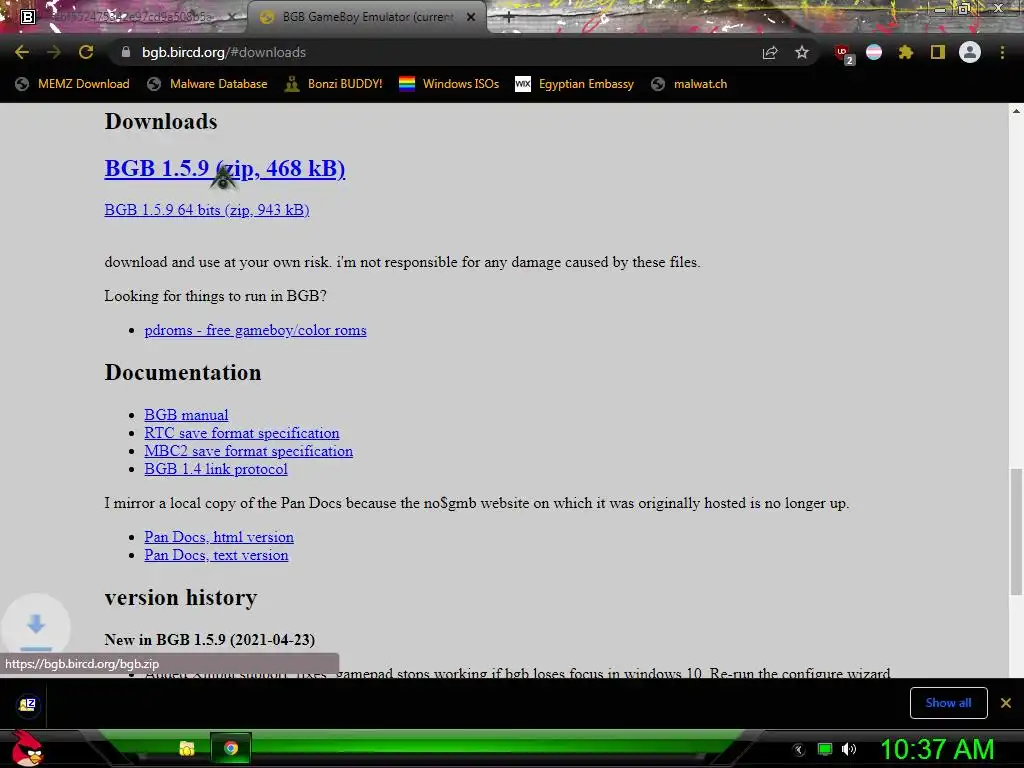Viewport: 1024px width, 768px height.
Task: Open Malware Database bookmark
Action: coord(208,84)
